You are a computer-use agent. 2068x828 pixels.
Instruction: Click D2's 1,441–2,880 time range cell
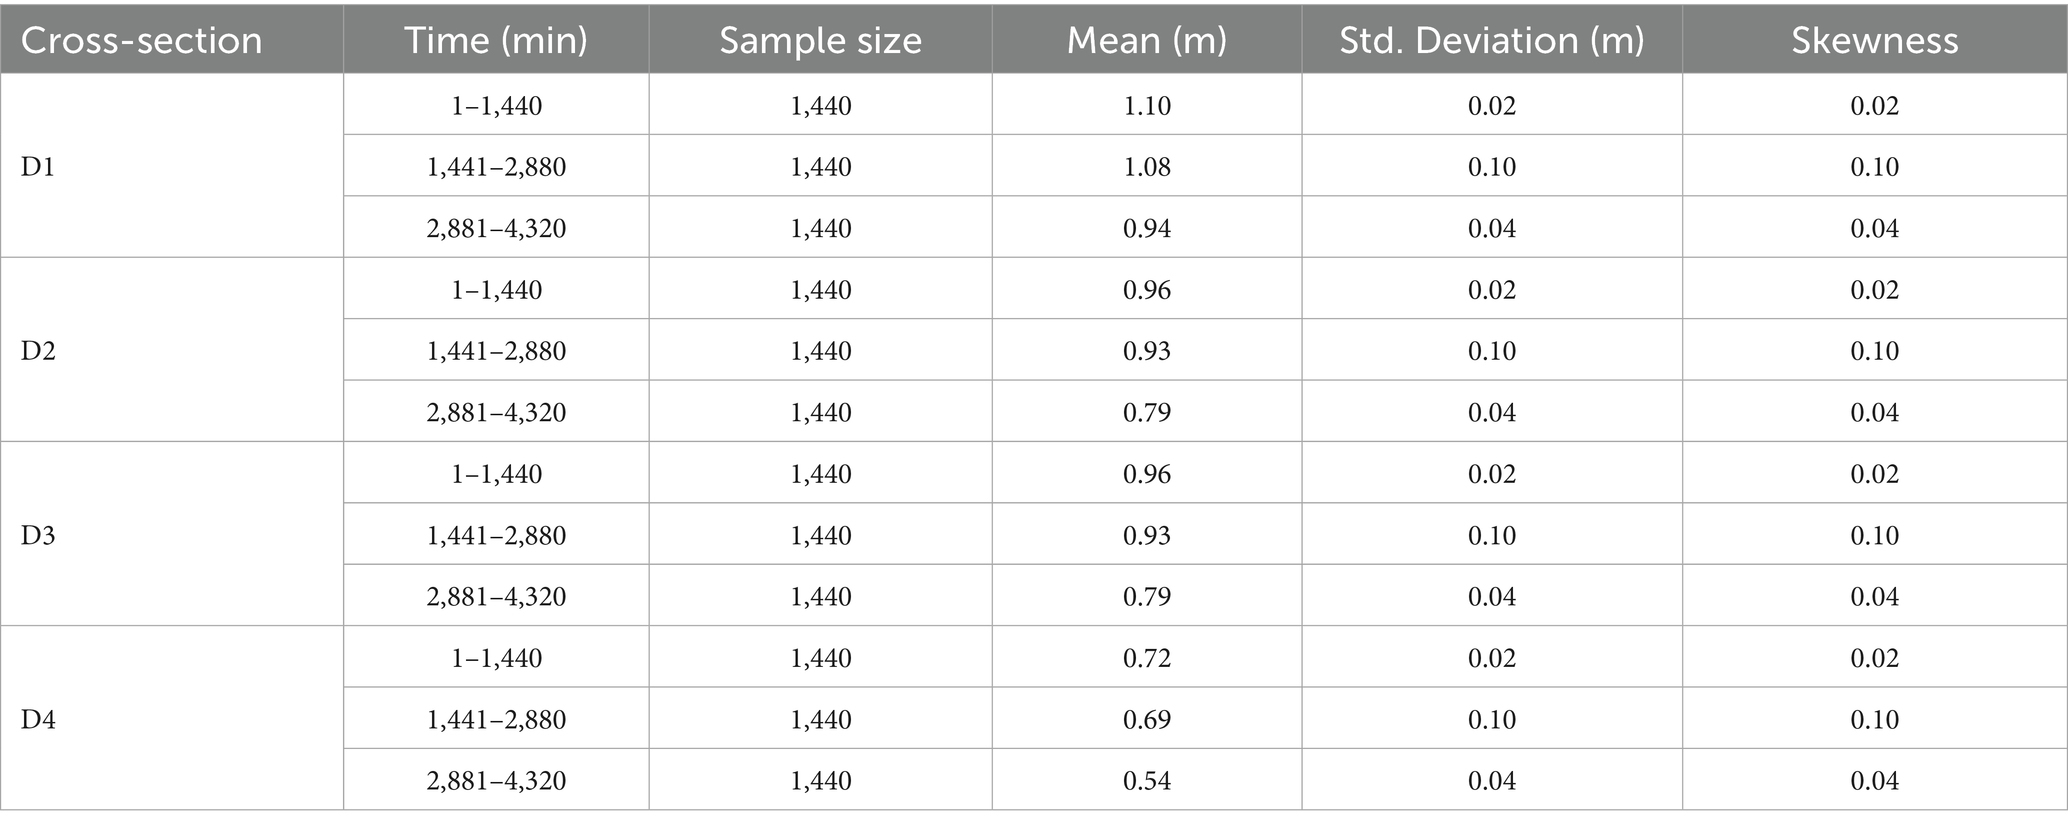(496, 351)
